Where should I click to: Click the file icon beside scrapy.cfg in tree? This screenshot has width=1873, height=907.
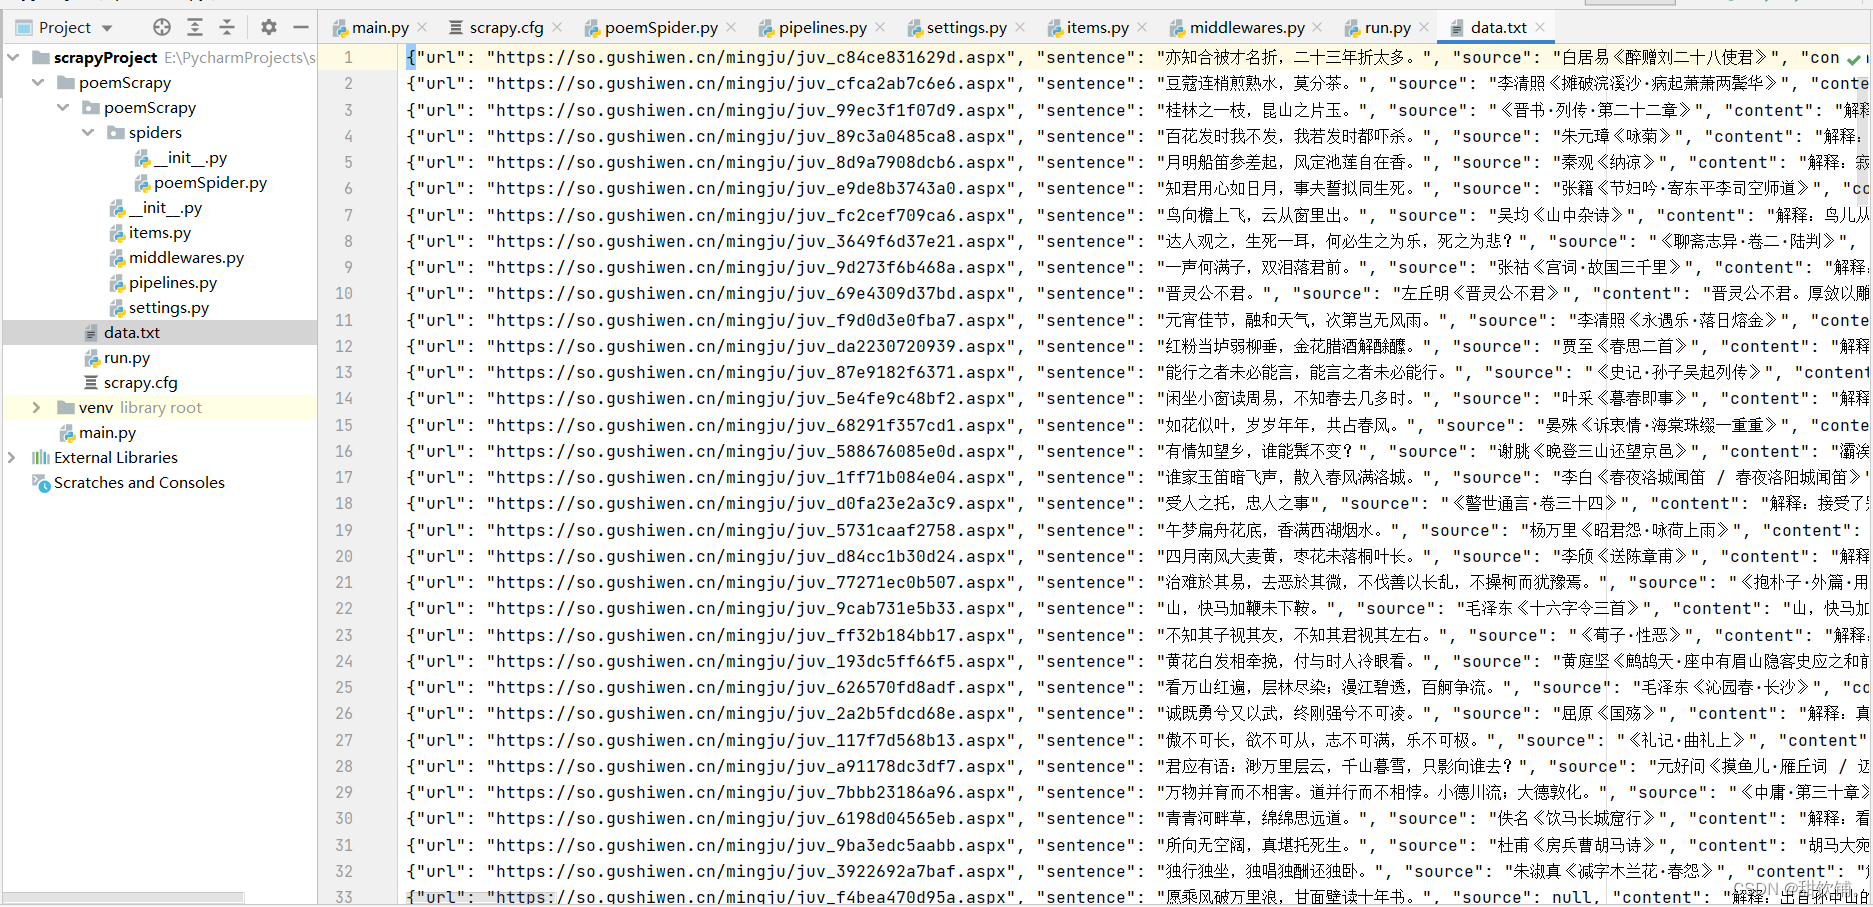click(91, 382)
